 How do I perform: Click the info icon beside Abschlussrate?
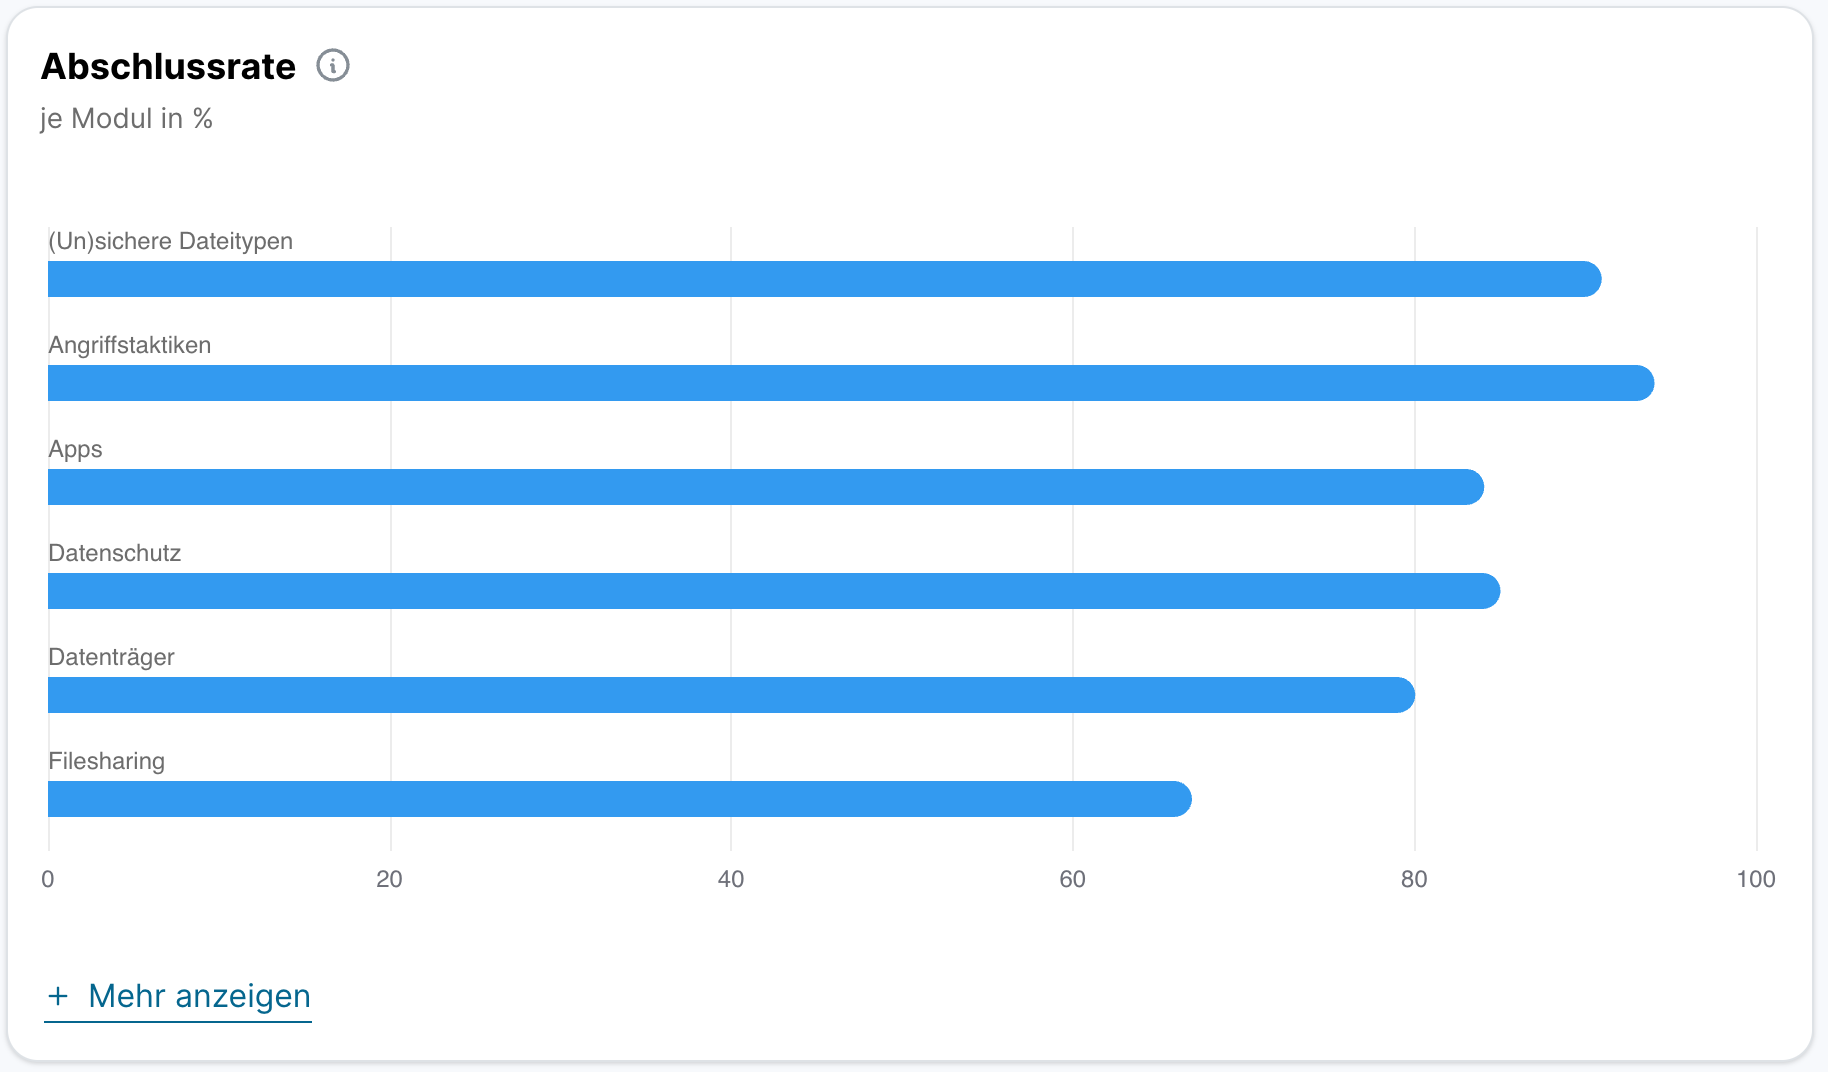pyautogui.click(x=333, y=66)
